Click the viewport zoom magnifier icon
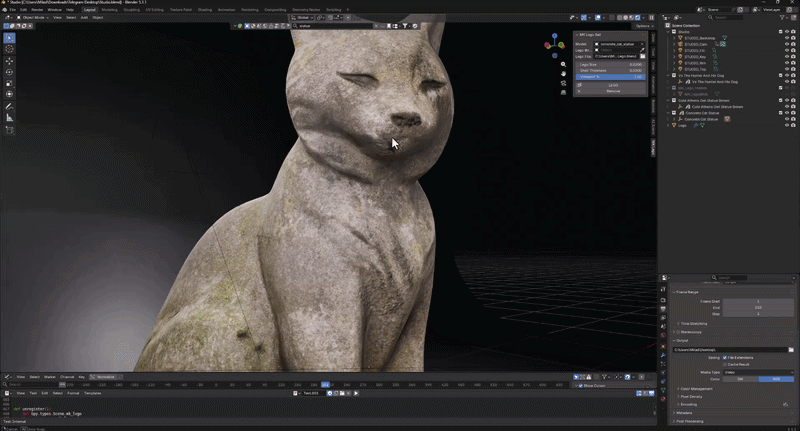This screenshot has width=800, height=431. click(563, 64)
